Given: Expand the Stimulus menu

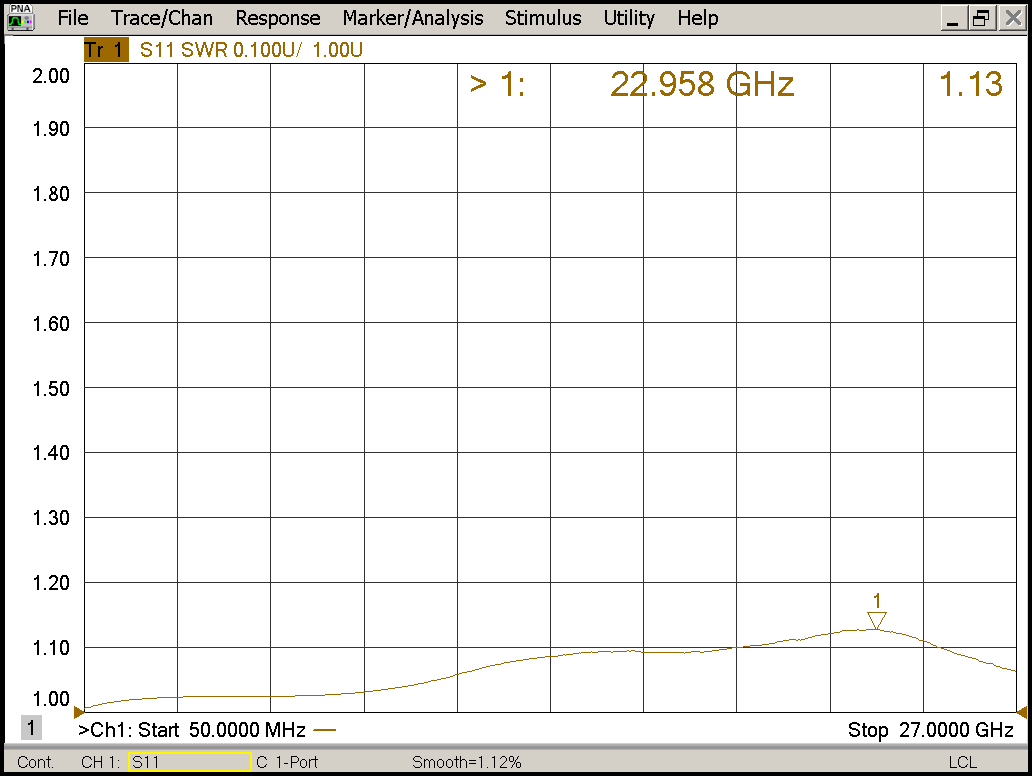Looking at the screenshot, I should click(x=543, y=18).
